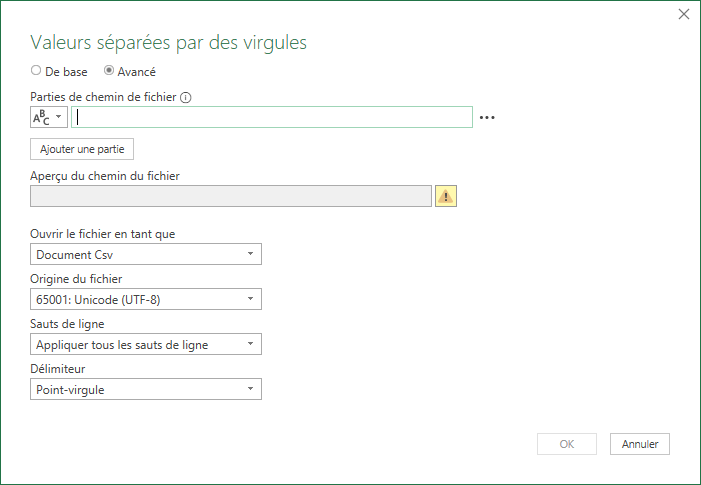Click the Ajouter une partie button

pyautogui.click(x=82, y=149)
